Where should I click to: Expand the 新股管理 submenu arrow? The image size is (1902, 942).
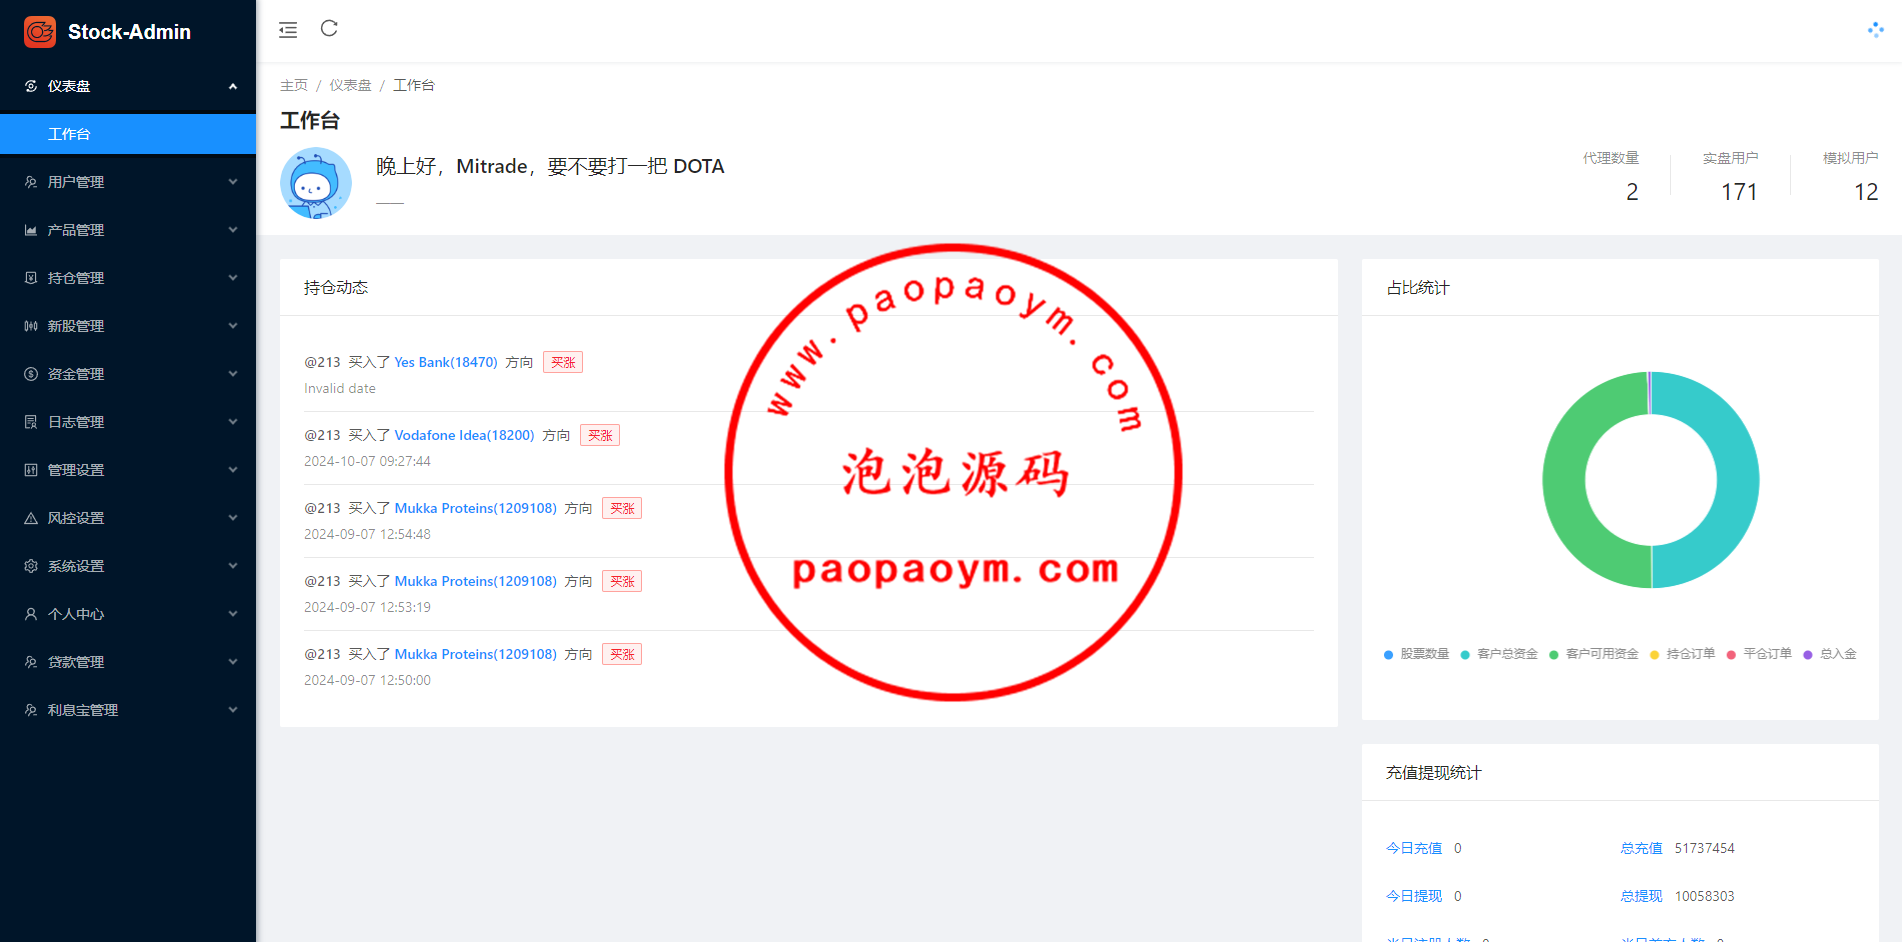pos(233,326)
